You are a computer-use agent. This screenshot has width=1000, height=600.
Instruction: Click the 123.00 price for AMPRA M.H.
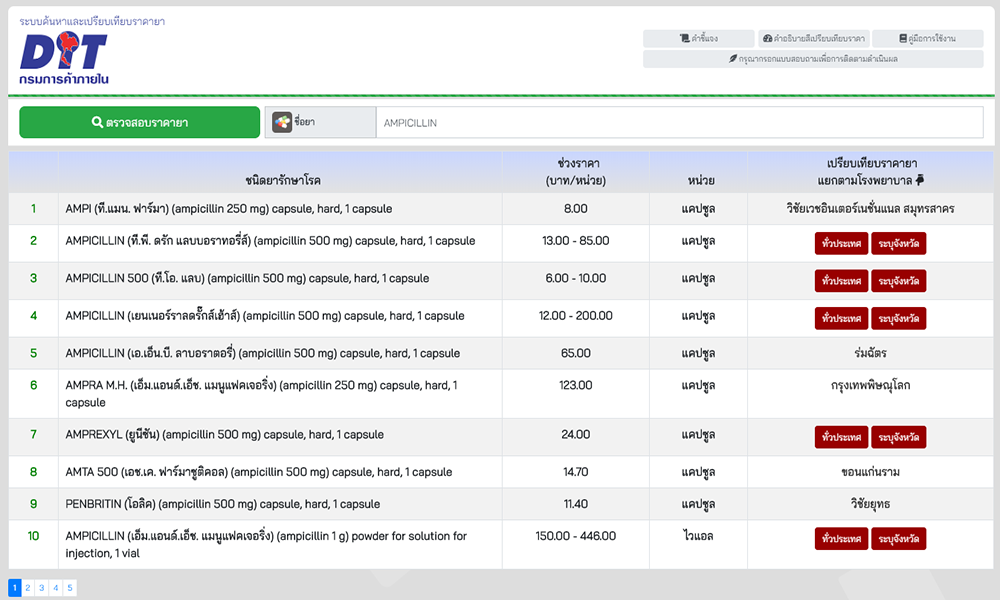[x=576, y=385]
